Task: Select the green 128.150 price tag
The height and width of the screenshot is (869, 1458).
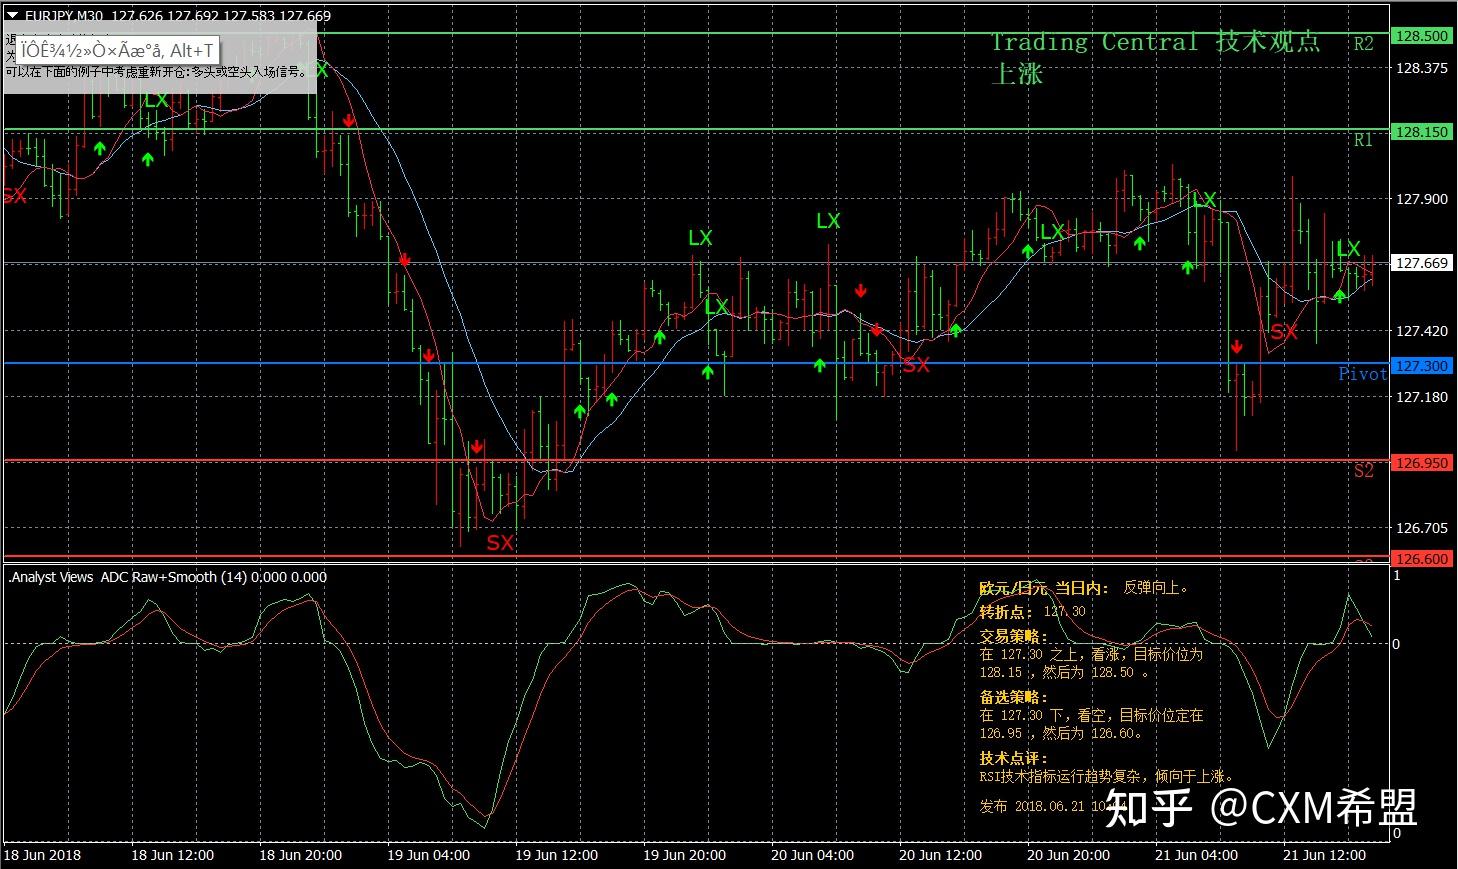Action: tap(1422, 131)
